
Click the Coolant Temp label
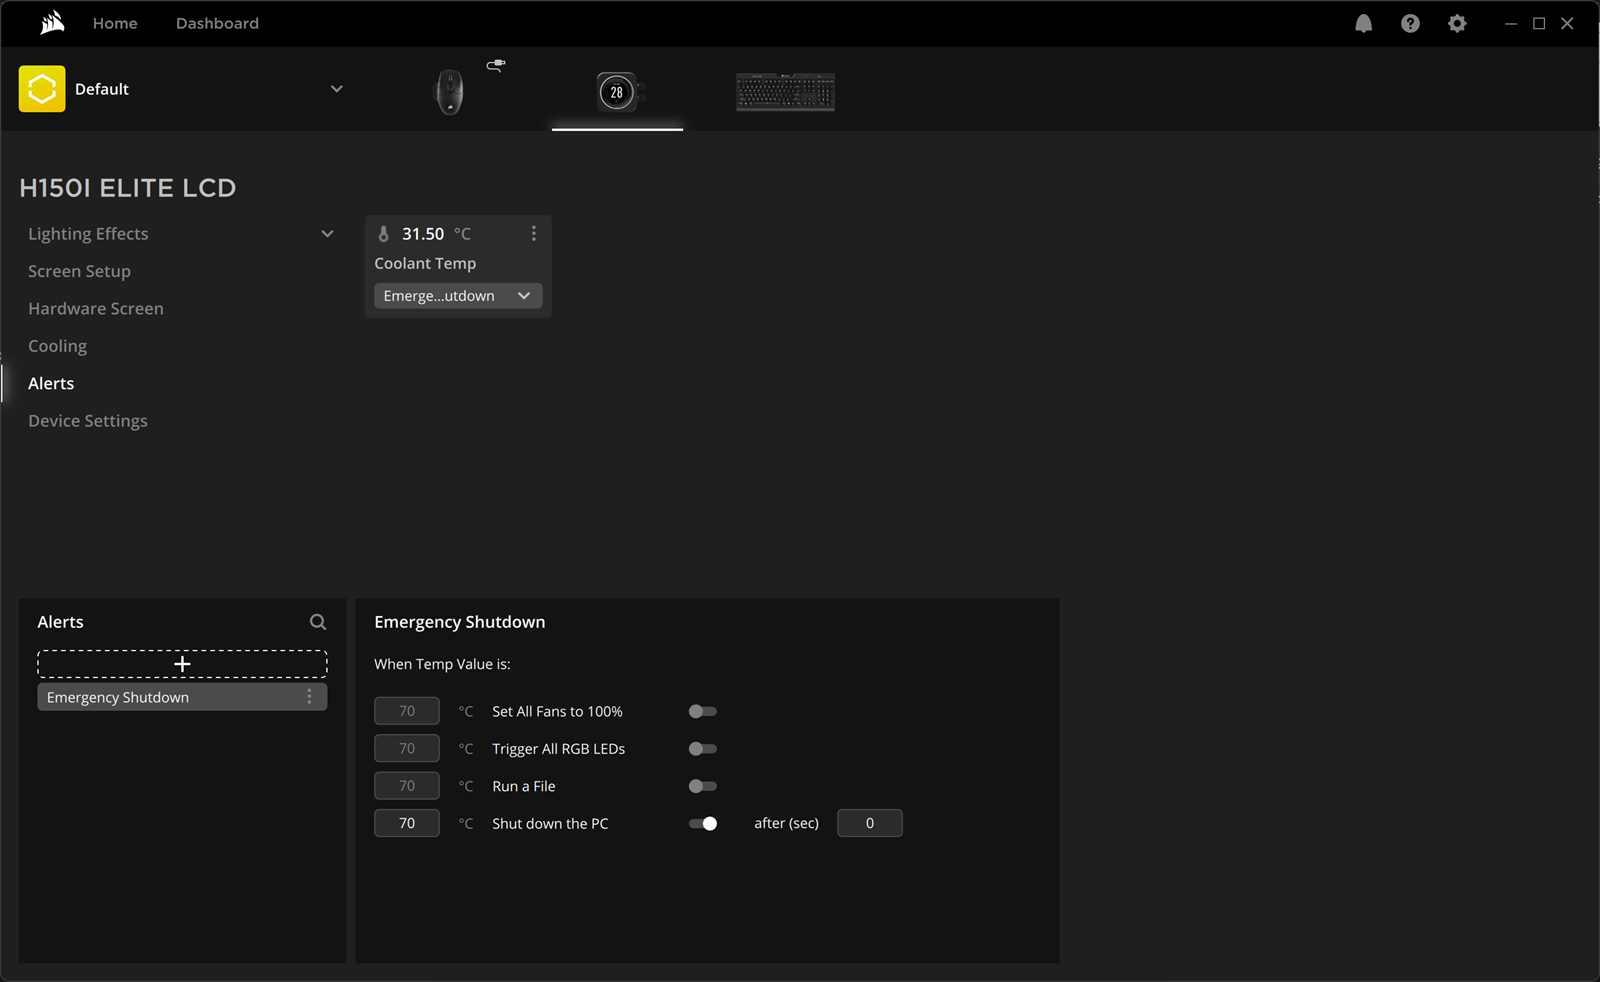point(425,264)
